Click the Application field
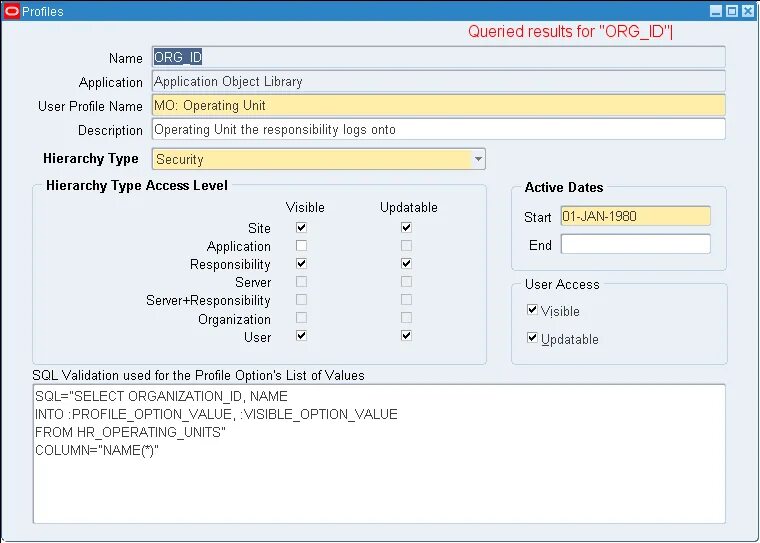Screen dimensions: 760x543 pyautogui.click(x=439, y=81)
